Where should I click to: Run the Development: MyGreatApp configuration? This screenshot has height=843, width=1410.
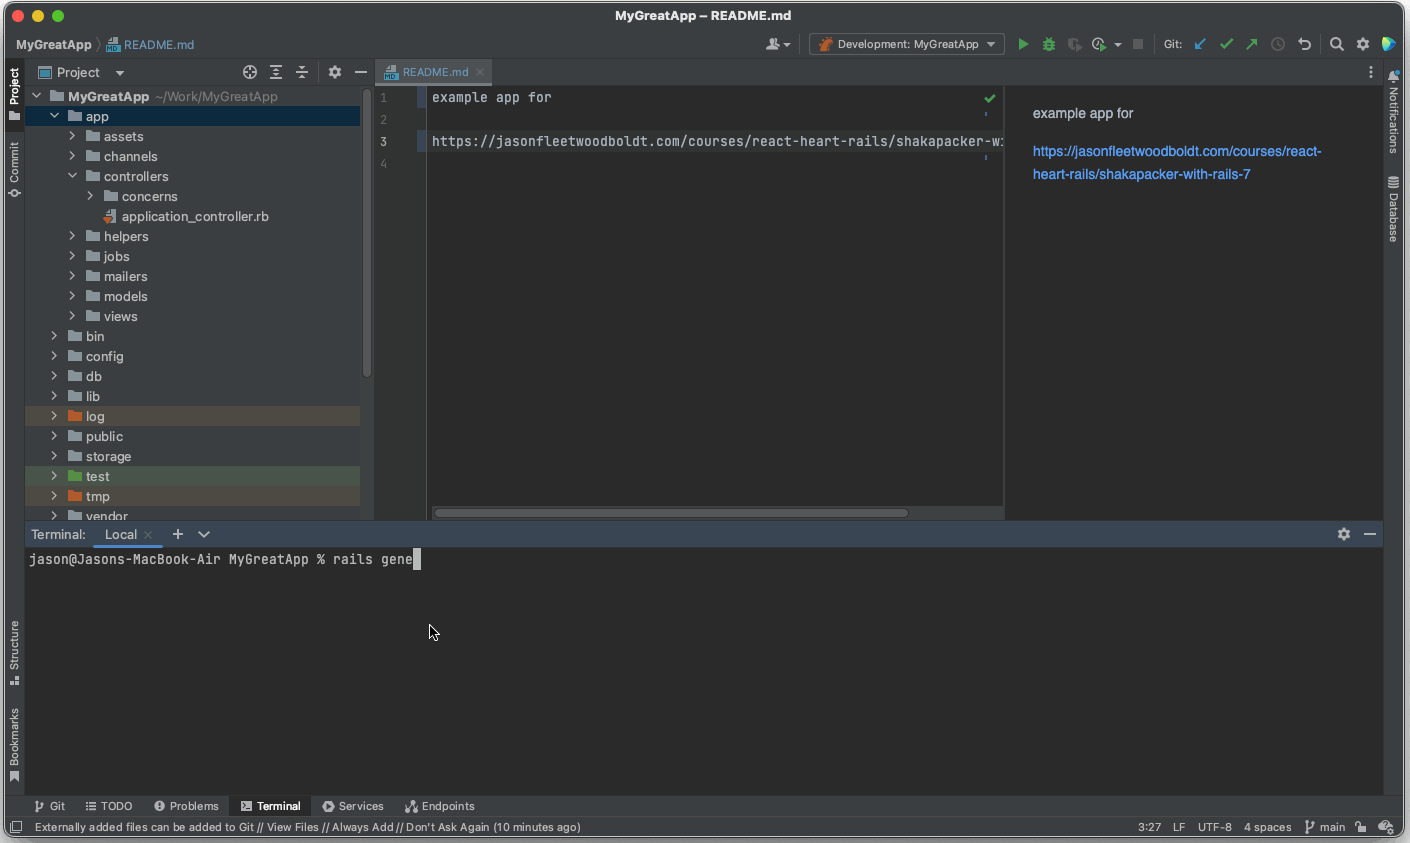click(1022, 44)
